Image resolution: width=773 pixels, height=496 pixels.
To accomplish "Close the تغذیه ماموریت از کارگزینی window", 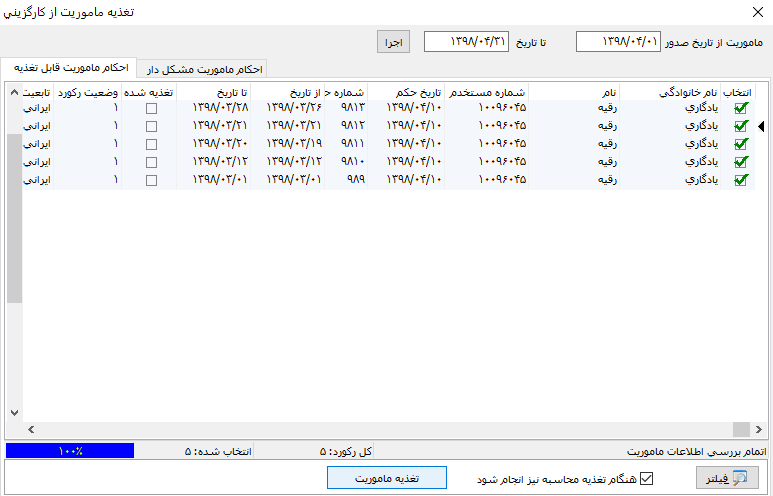I will coord(758,12).
